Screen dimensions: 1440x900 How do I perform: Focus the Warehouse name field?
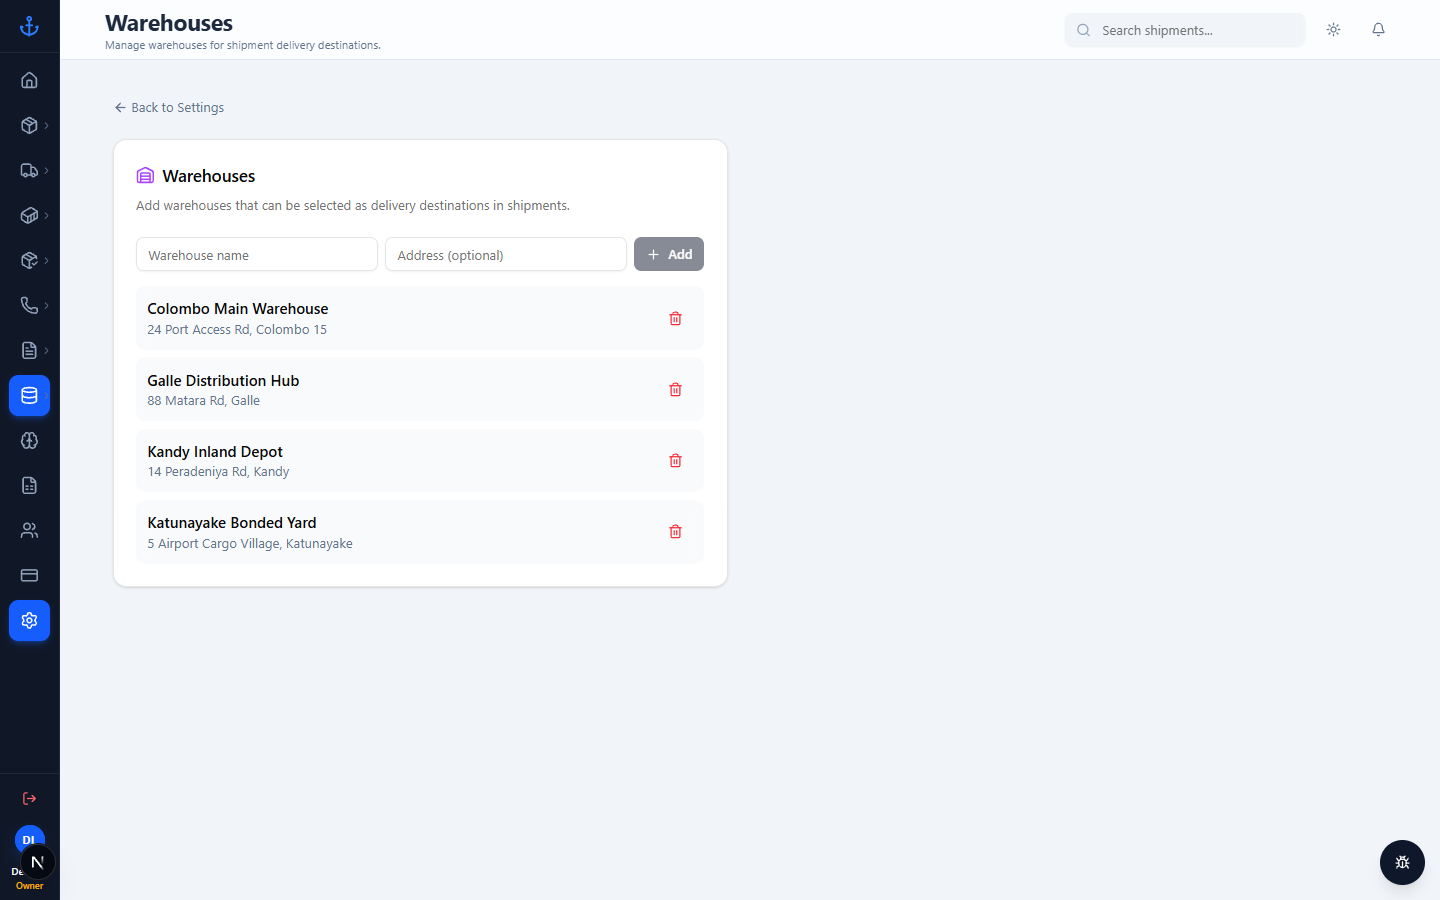pyautogui.click(x=257, y=254)
